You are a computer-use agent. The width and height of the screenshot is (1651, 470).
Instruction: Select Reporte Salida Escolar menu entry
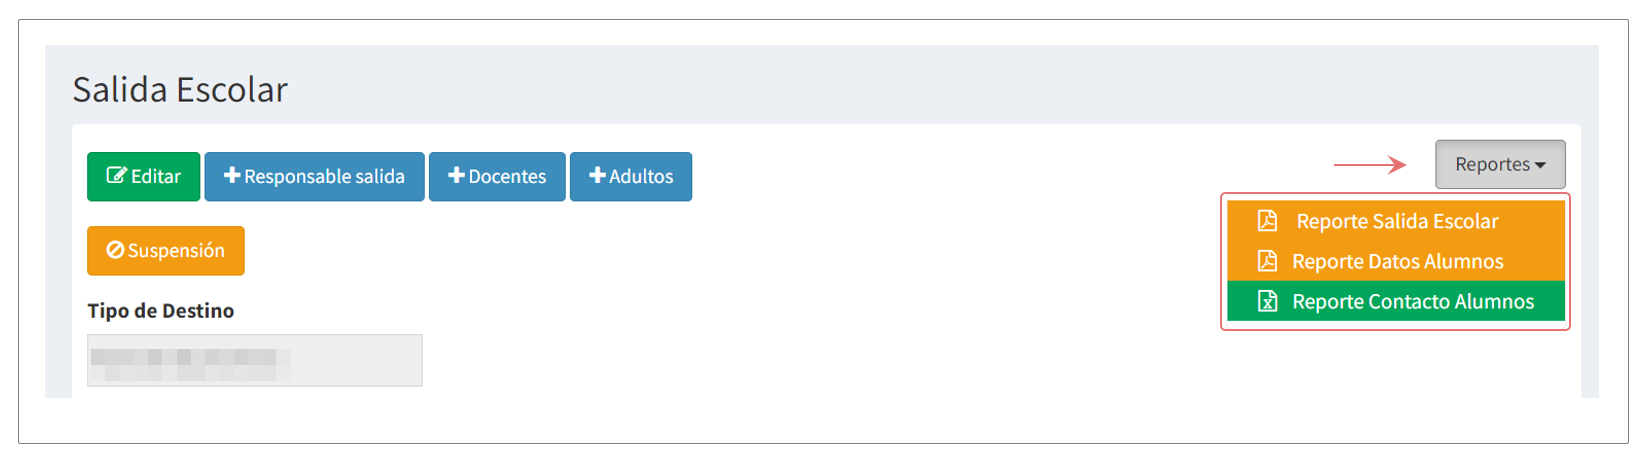[1396, 221]
